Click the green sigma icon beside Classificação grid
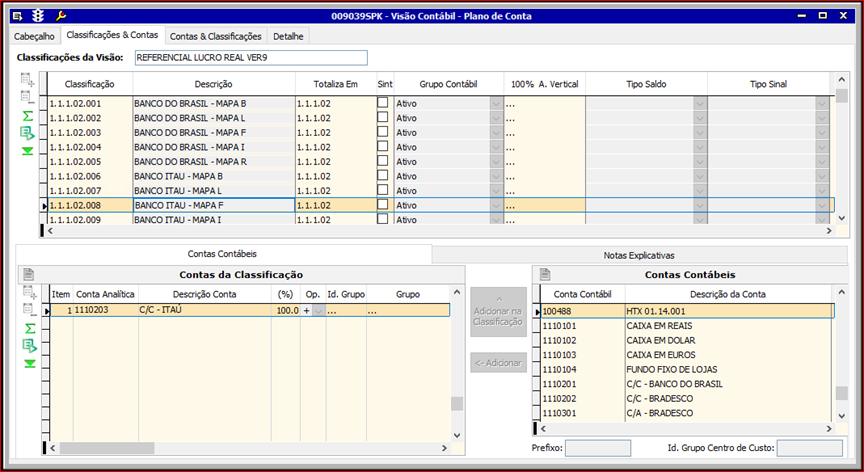This screenshot has width=864, height=472. (x=28, y=117)
